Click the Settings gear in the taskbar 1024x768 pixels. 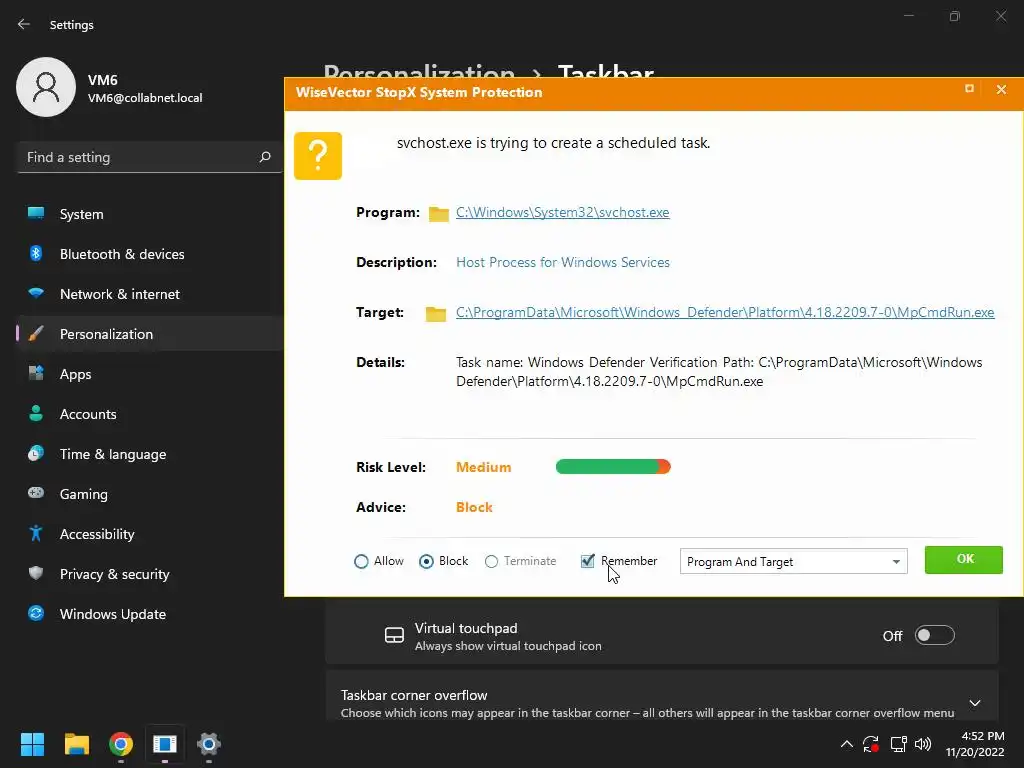coord(209,744)
